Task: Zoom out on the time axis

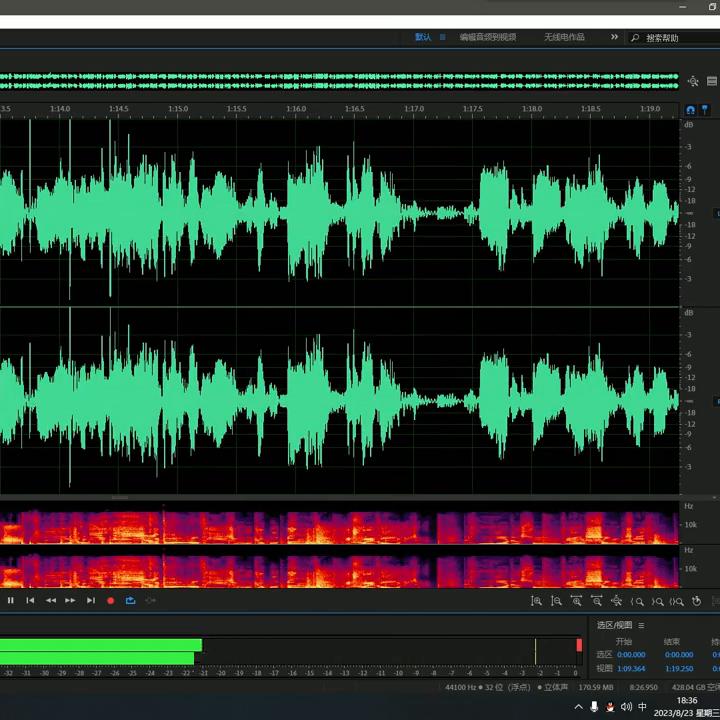Action: click(x=596, y=601)
